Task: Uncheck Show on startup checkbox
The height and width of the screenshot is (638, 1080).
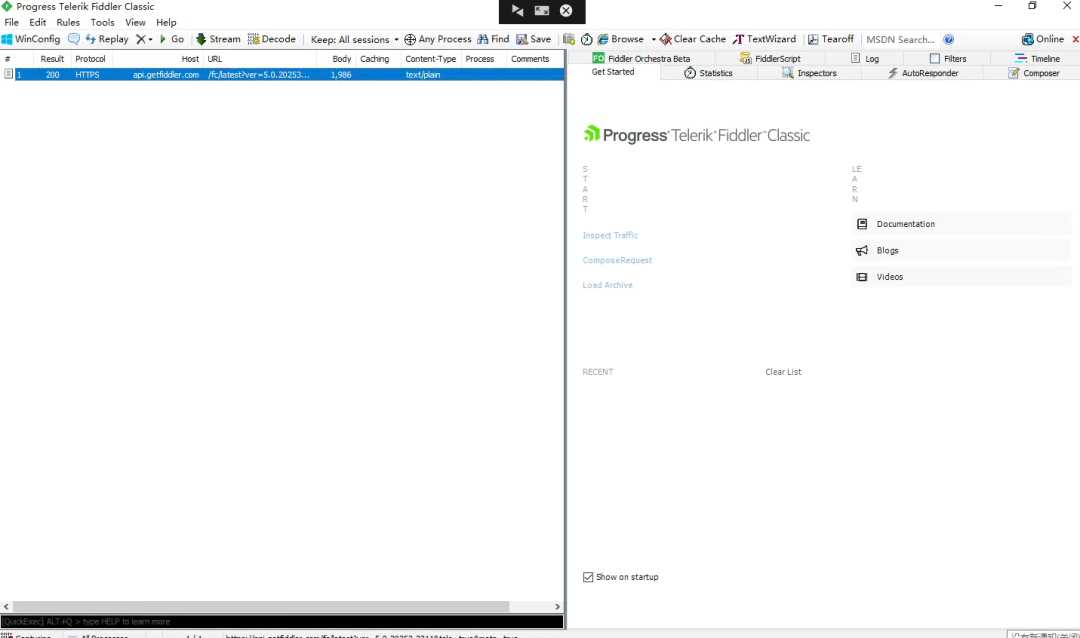Action: pos(588,577)
